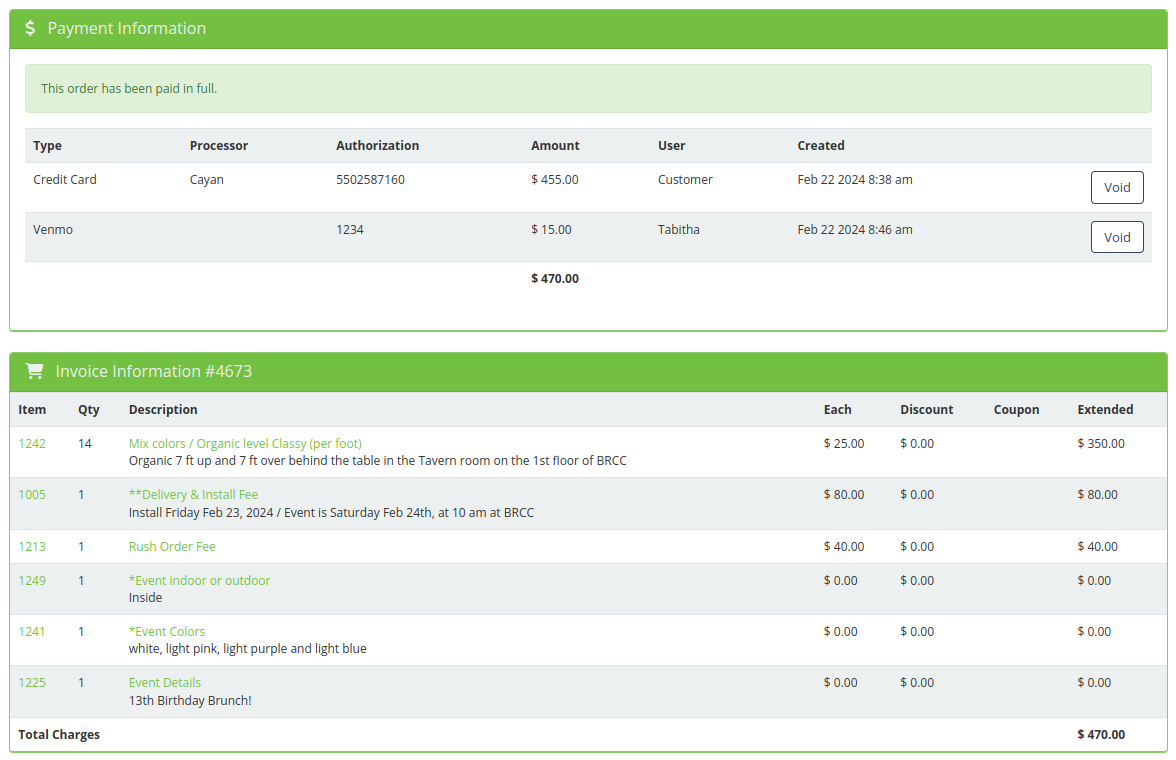Select the Credit Card type cell
This screenshot has width=1176, height=760.
pos(64,179)
